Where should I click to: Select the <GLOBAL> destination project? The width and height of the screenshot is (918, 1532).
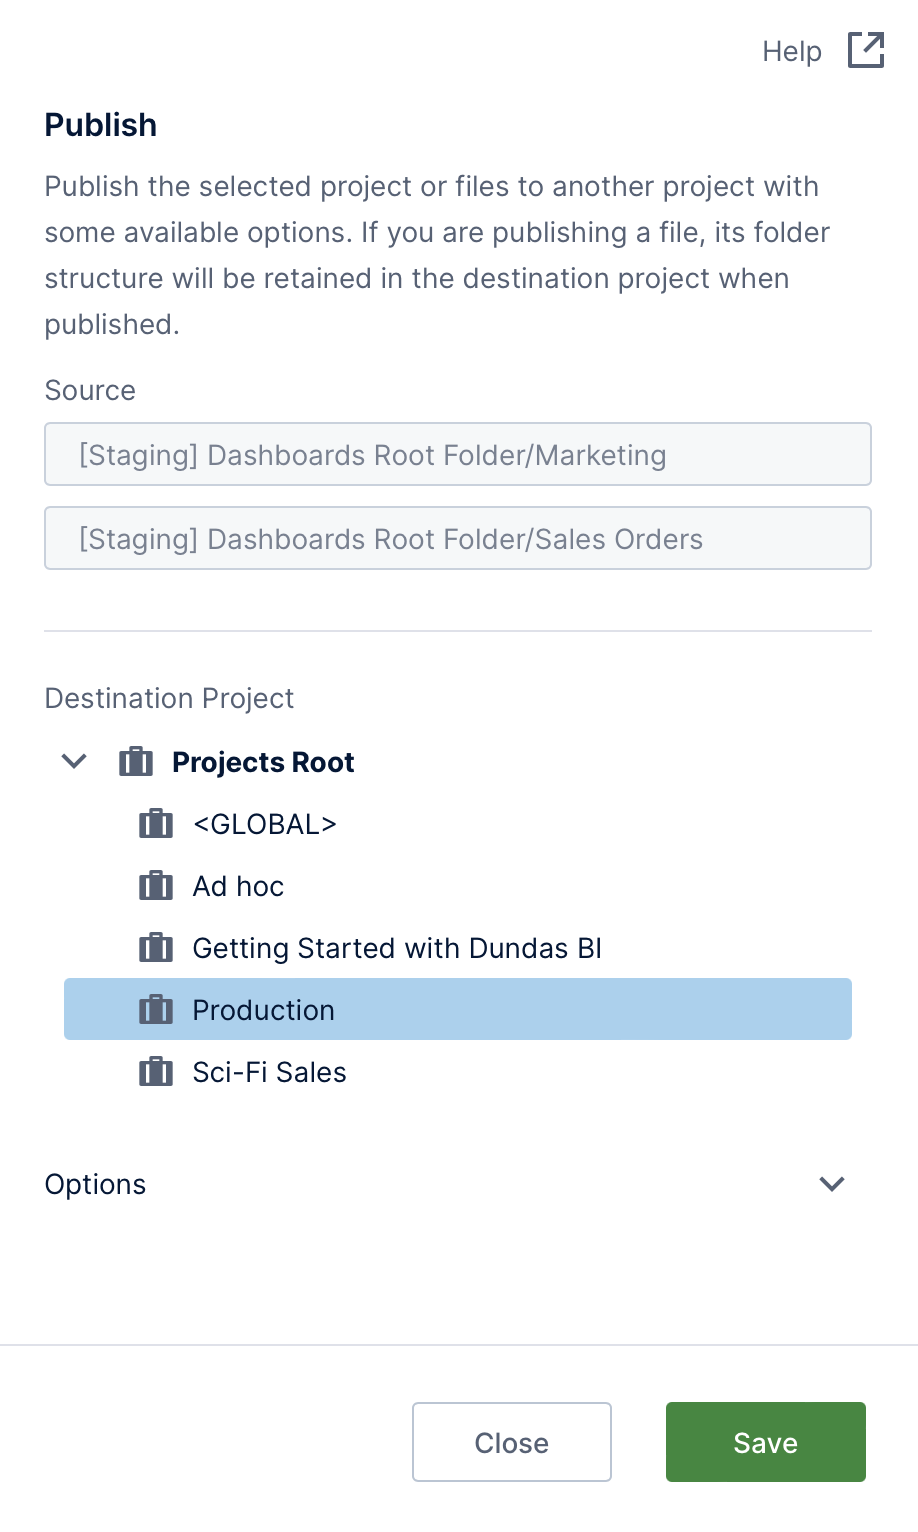[265, 824]
